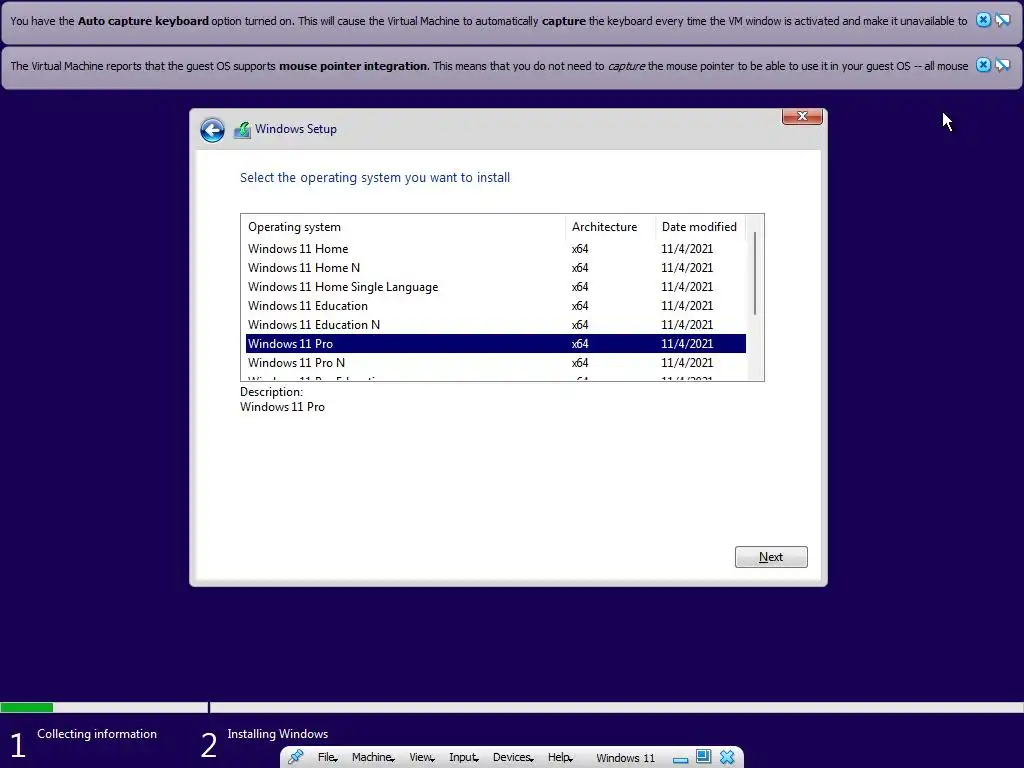This screenshot has width=1024, height=768.
Task: Select the highlighted Windows 11 Pro row
Action: [x=496, y=344]
